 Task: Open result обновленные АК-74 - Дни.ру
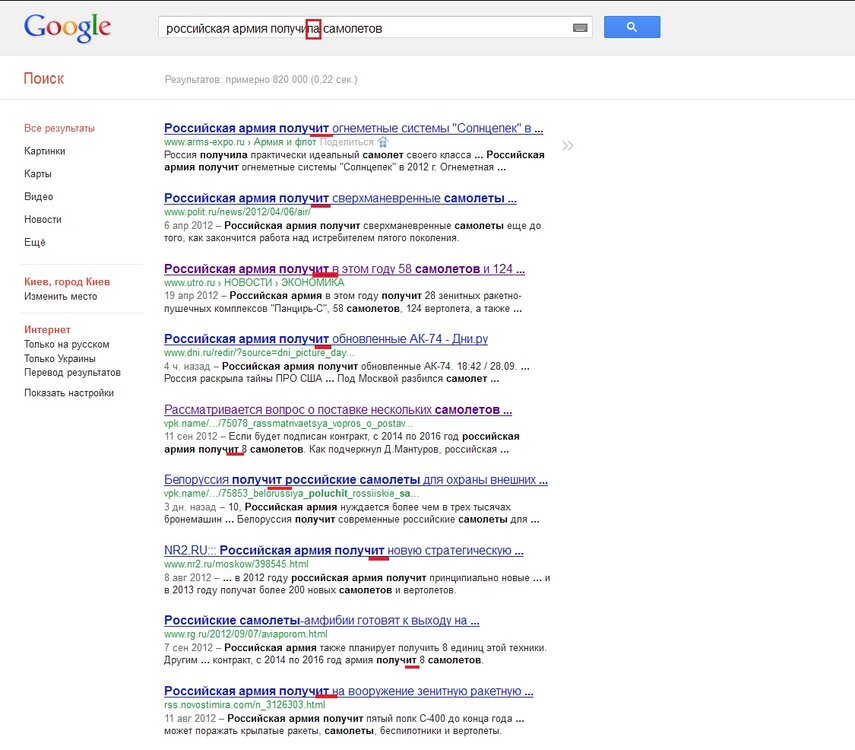[x=326, y=339]
